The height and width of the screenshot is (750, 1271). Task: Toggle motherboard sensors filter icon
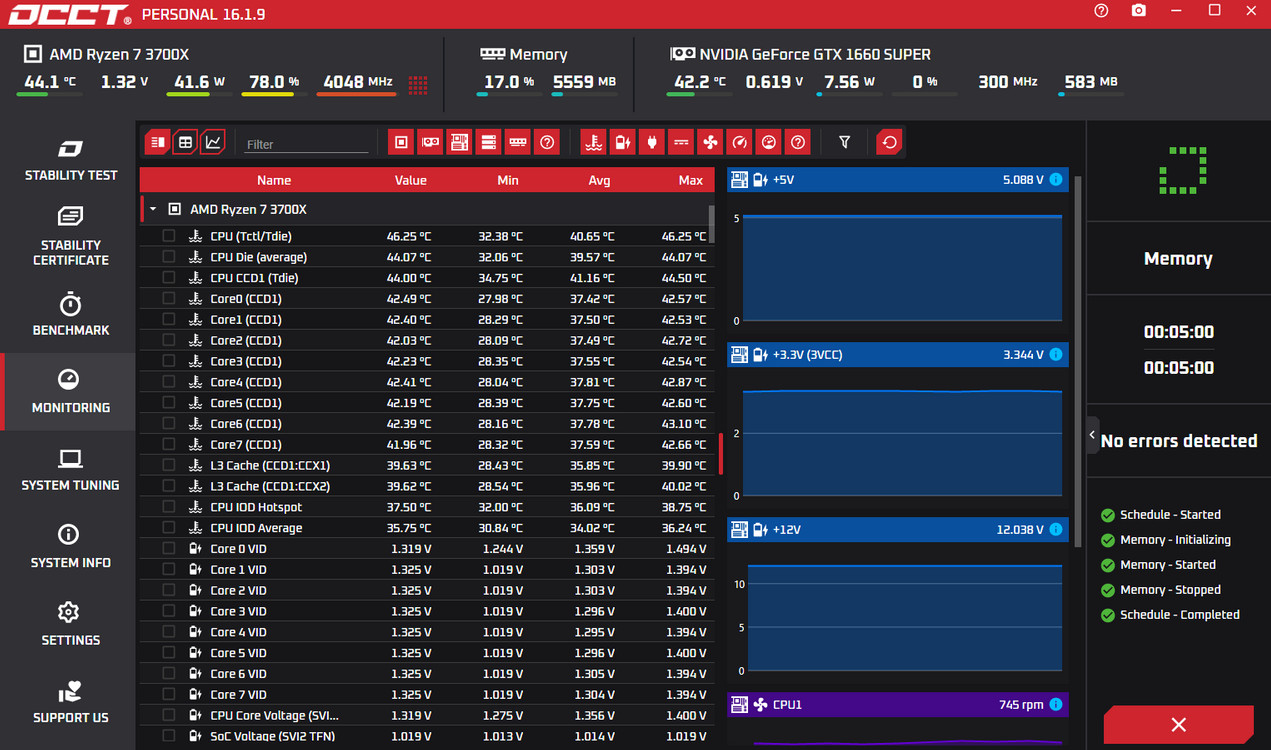click(459, 143)
